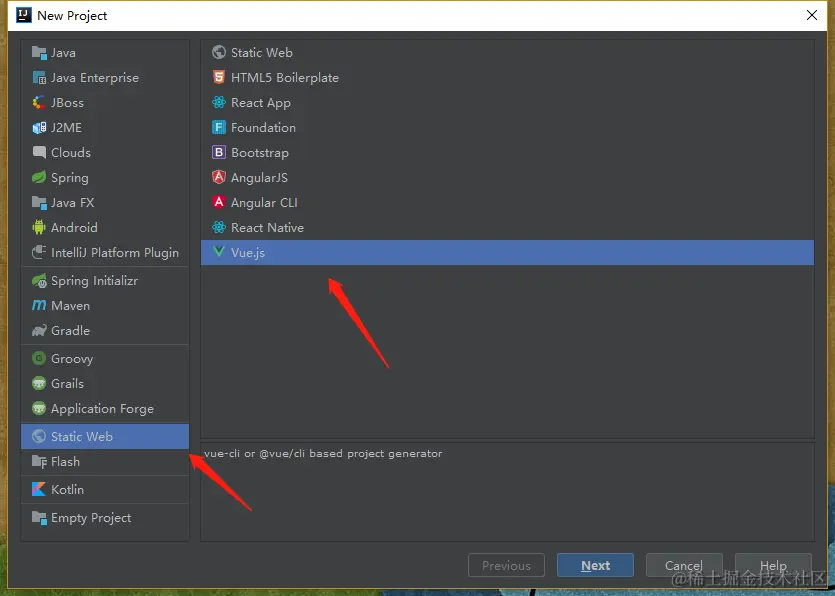
Task: Click the disabled Previous button
Action: coord(506,565)
